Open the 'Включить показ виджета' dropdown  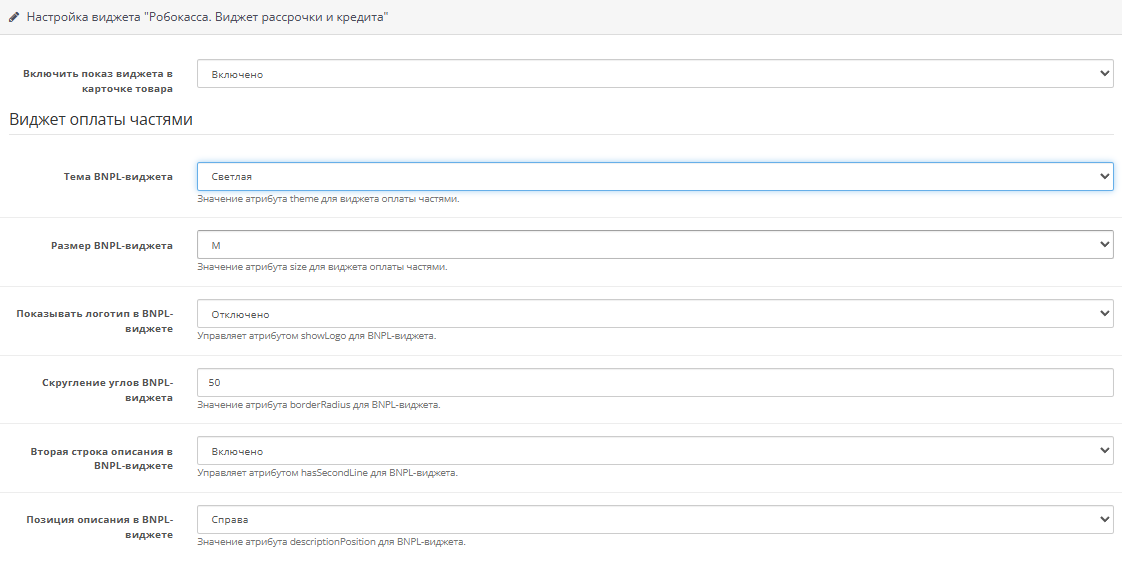pos(655,74)
